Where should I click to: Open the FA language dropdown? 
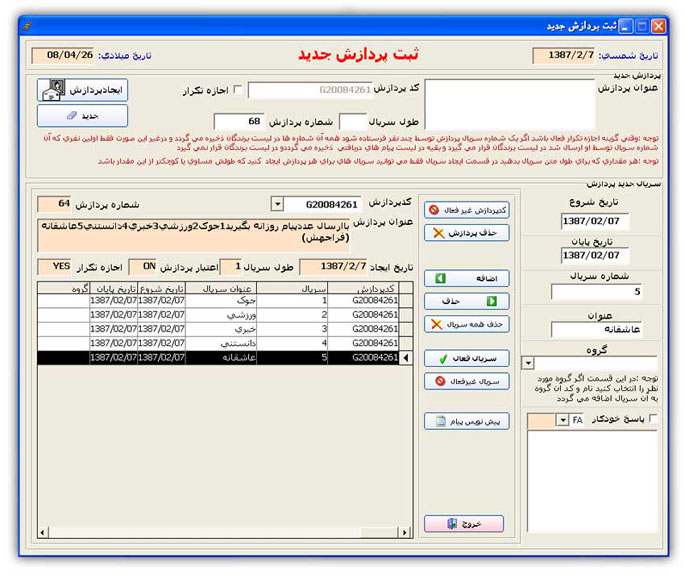(x=562, y=420)
